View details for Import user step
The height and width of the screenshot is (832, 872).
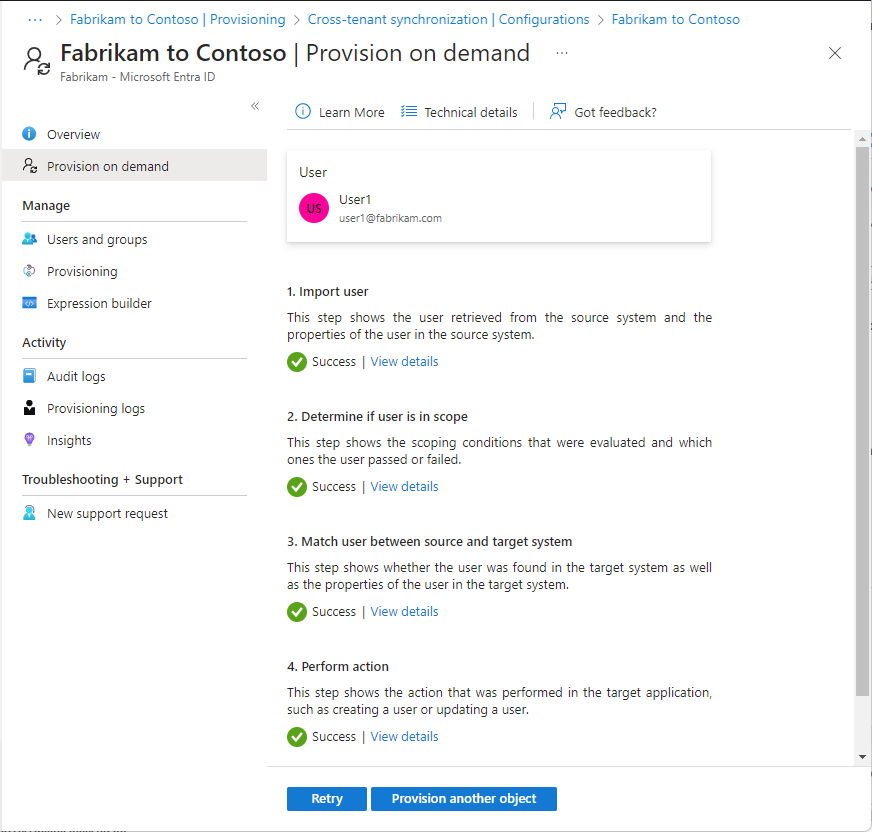tap(404, 362)
